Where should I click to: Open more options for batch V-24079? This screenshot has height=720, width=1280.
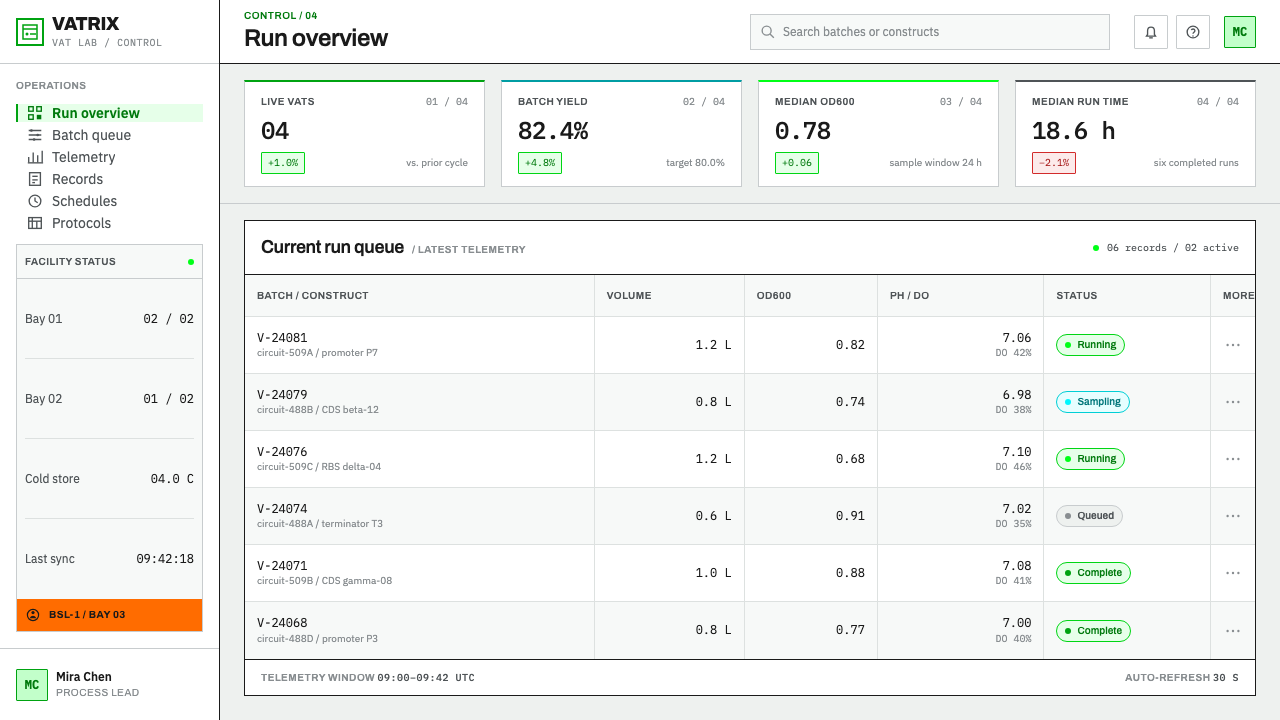coord(1233,402)
